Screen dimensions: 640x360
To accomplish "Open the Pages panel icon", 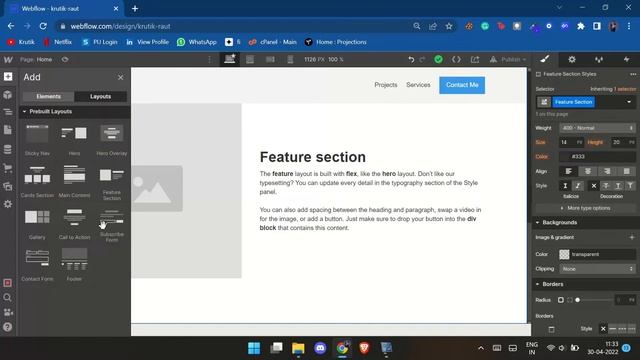I will point(8,130).
